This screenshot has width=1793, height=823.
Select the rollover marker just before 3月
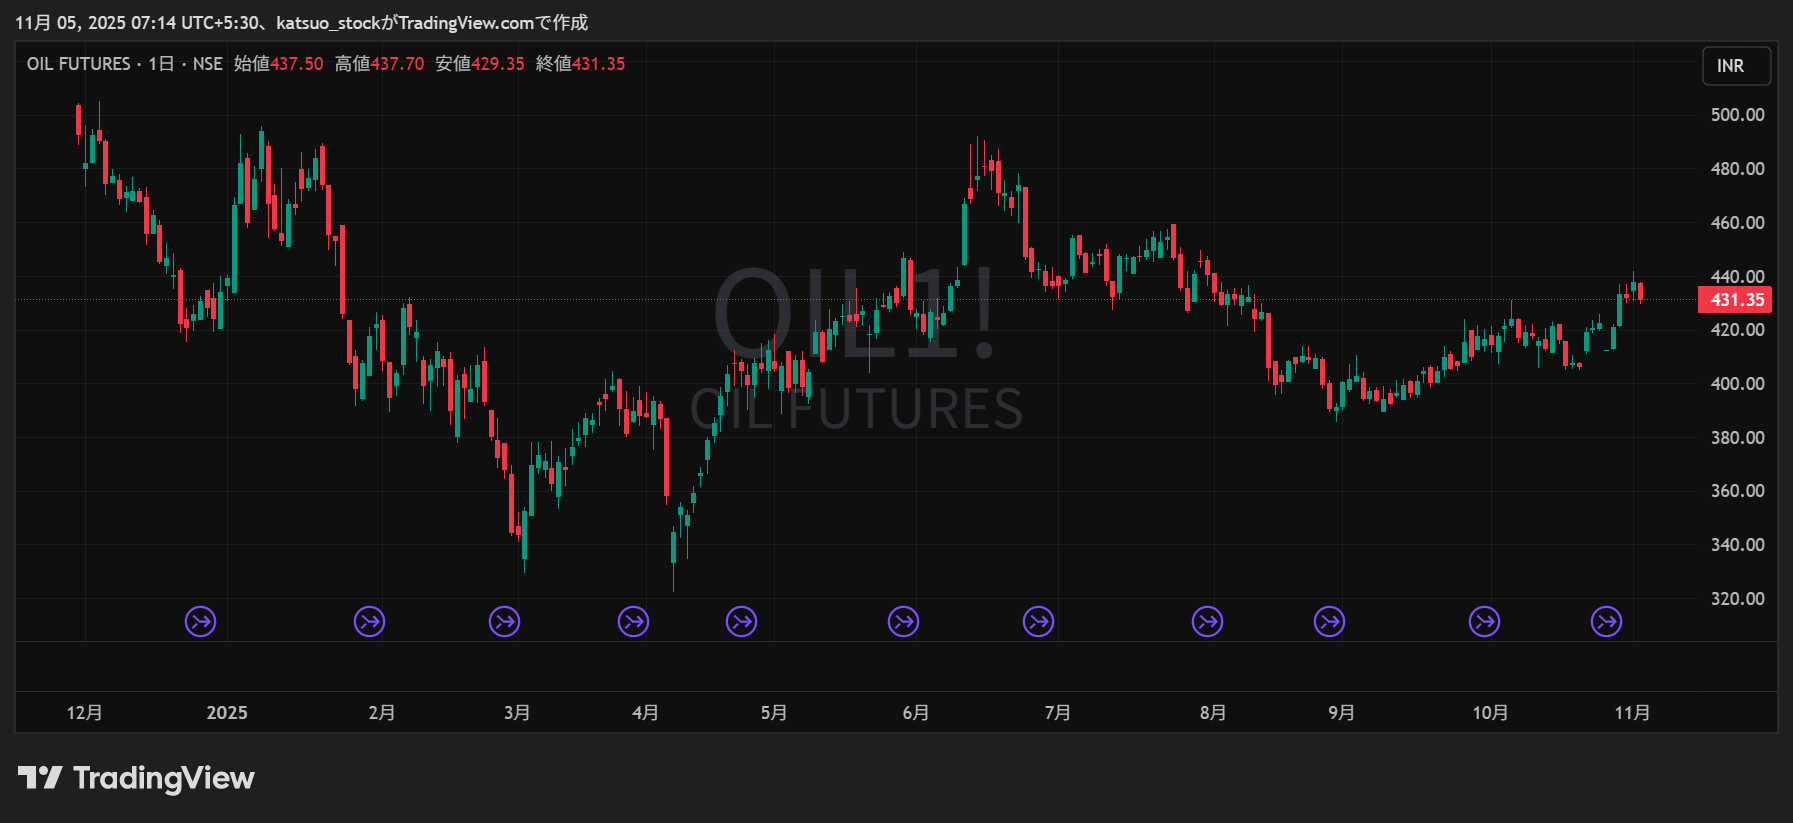point(504,622)
